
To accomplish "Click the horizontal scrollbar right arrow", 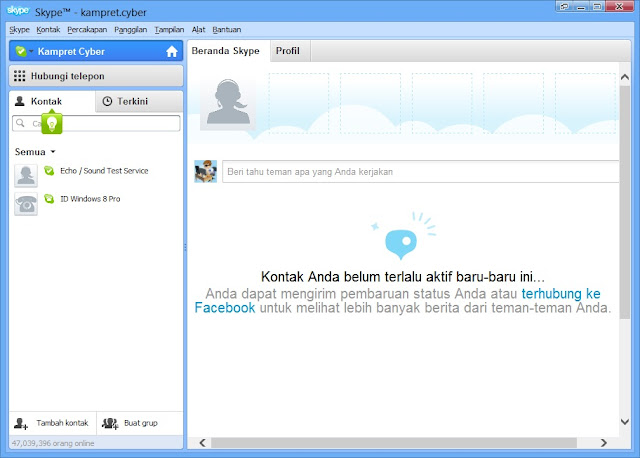I will 604,443.
